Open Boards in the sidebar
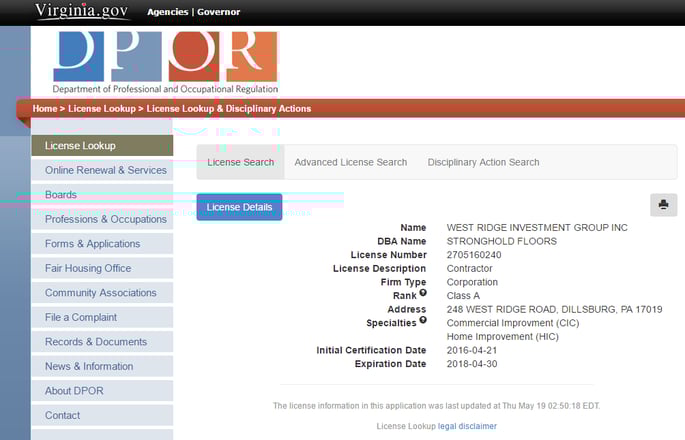685x440 pixels. [x=102, y=194]
